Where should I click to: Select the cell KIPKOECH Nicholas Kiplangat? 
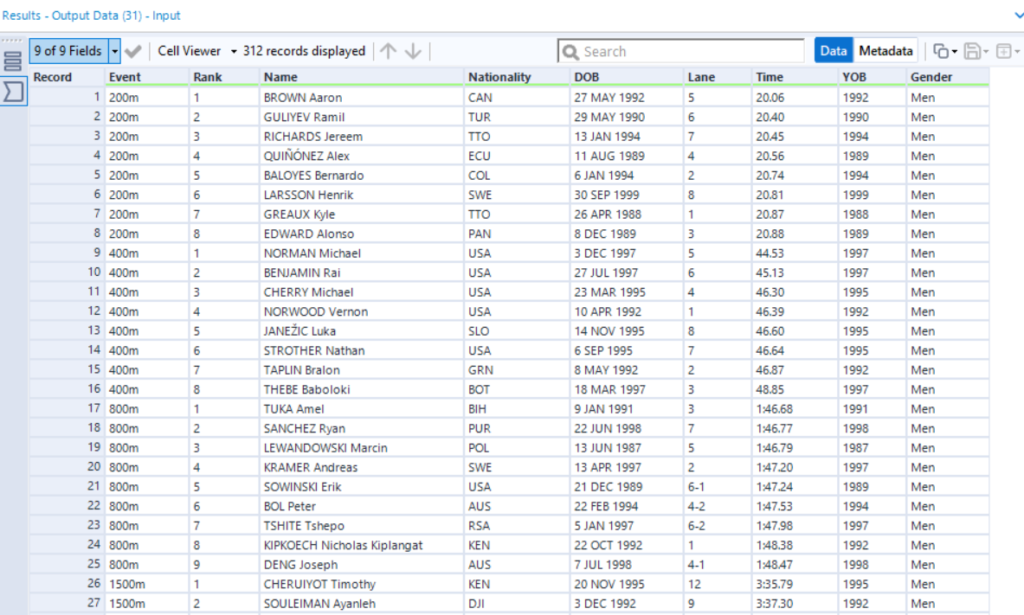point(362,545)
